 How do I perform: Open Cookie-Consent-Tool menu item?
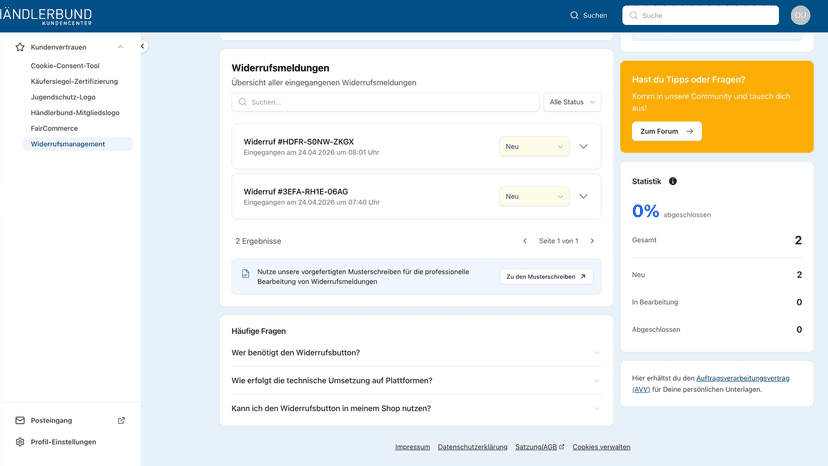pos(65,66)
